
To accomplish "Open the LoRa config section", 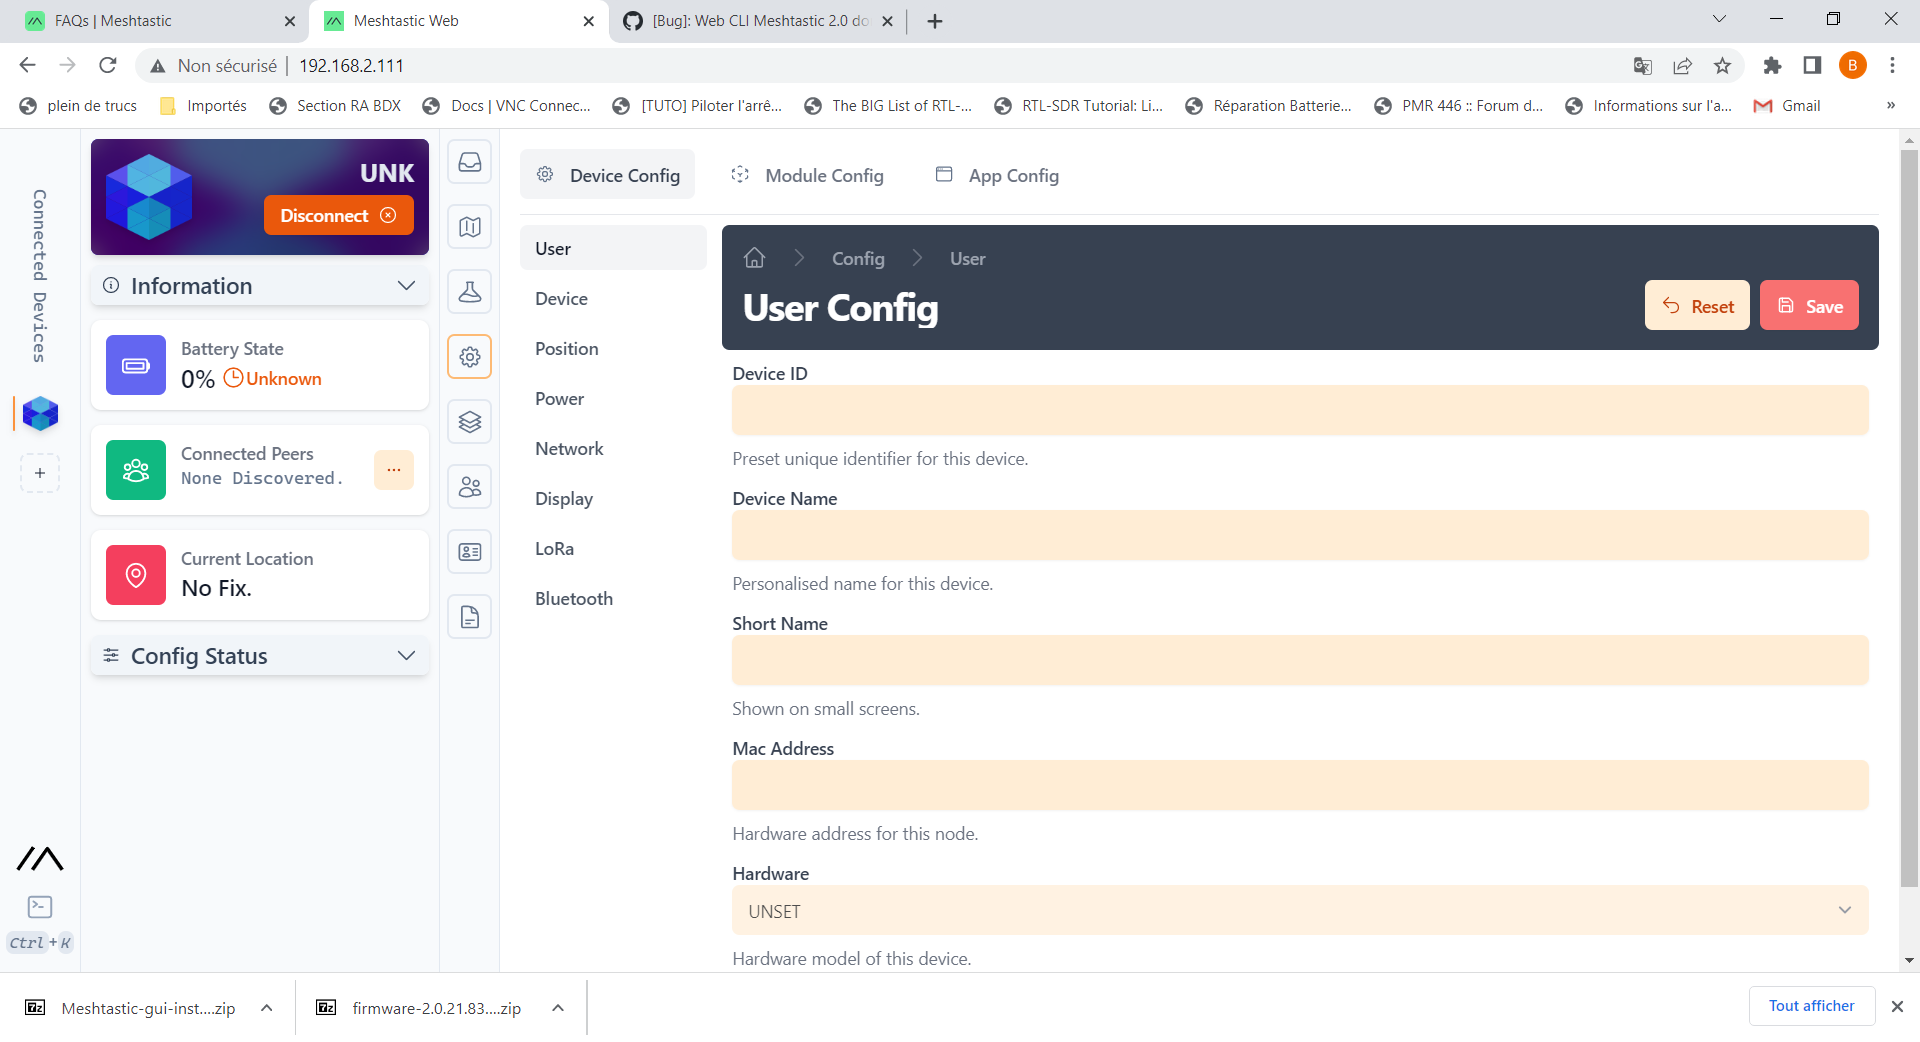I will pyautogui.click(x=613, y=549).
